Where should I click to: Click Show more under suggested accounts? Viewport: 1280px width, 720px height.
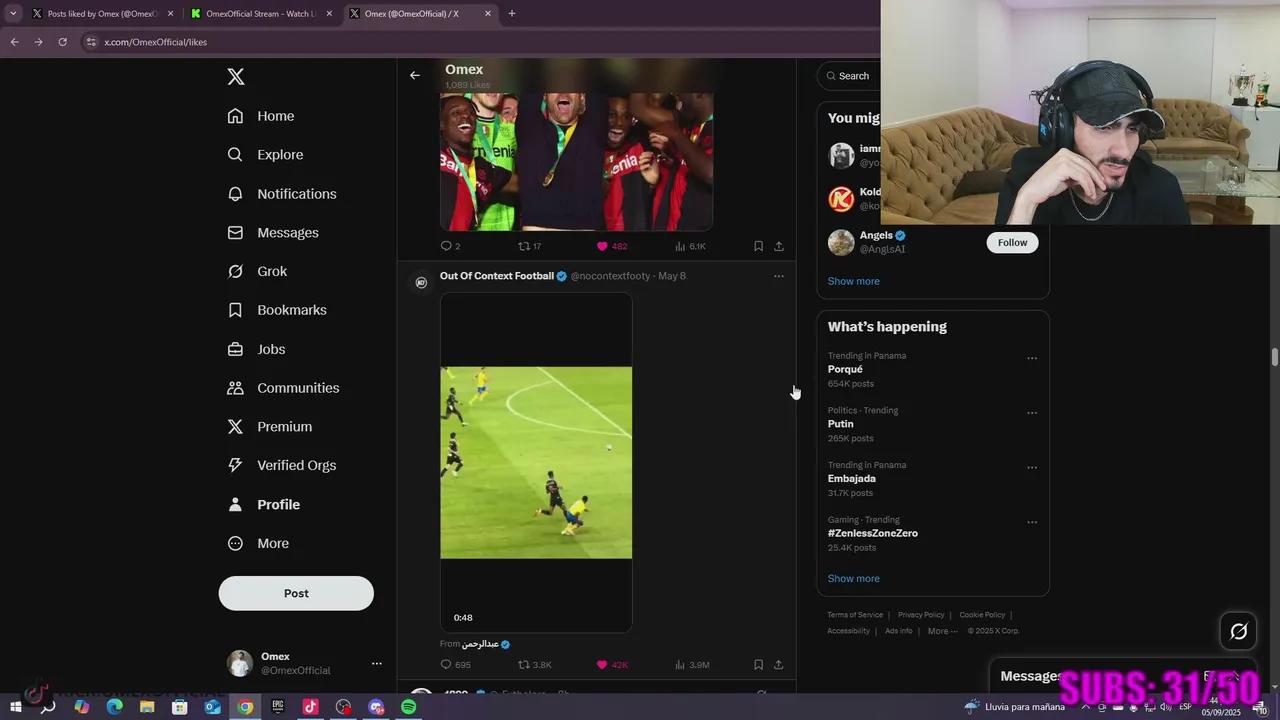[854, 281]
